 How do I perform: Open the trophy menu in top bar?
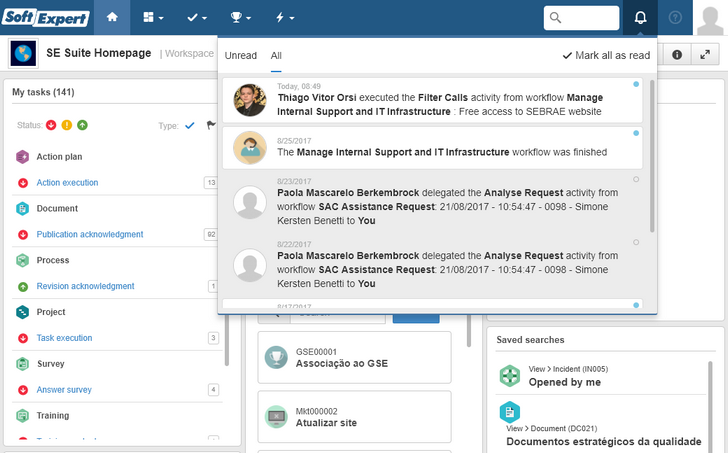point(240,18)
